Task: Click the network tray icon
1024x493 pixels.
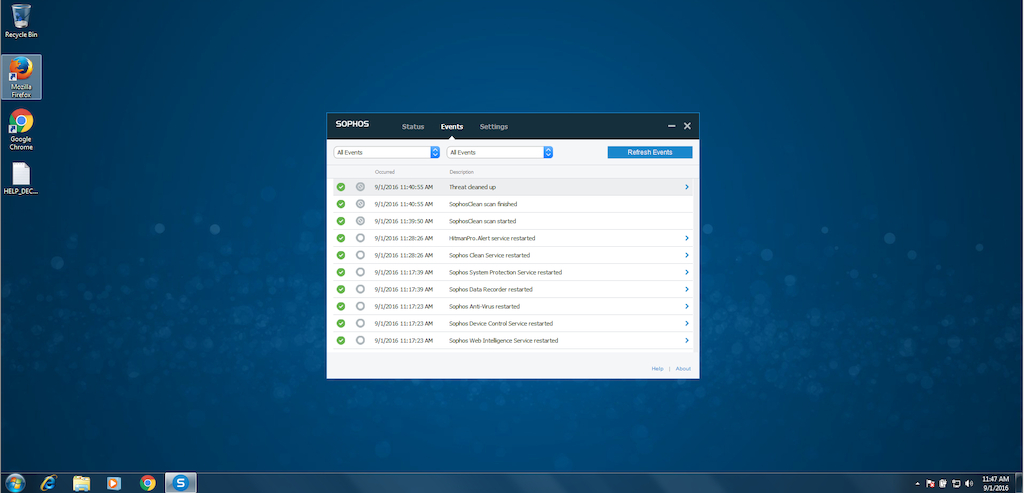Action: pyautogui.click(x=956, y=484)
